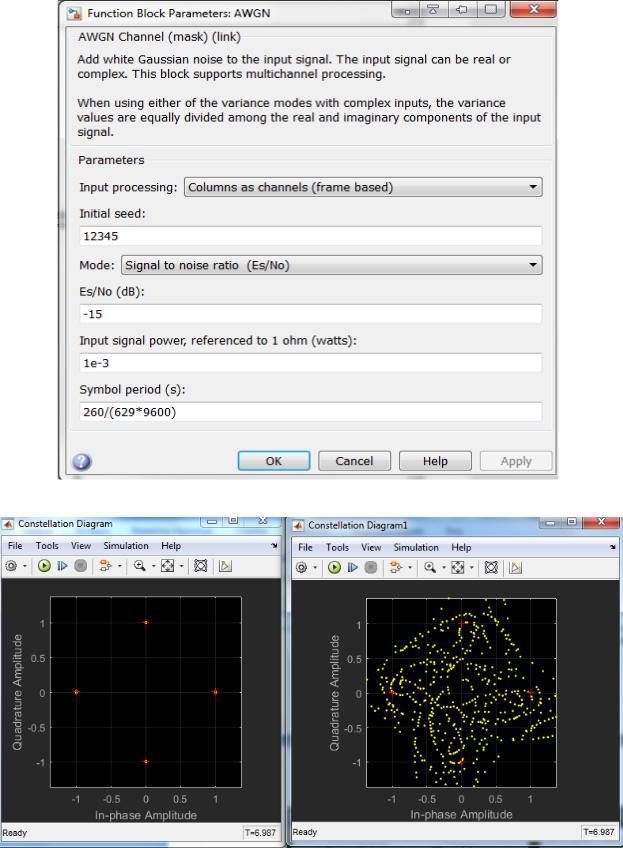The height and width of the screenshot is (848, 623).
Task: Click 'T=6.987' status in Constellation Diagram window
Action: click(x=260, y=833)
